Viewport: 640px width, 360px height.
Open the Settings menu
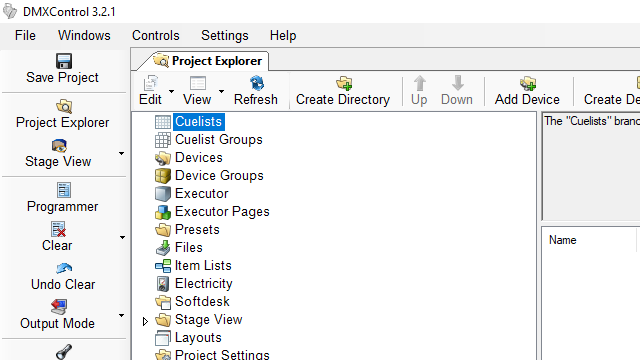224,36
